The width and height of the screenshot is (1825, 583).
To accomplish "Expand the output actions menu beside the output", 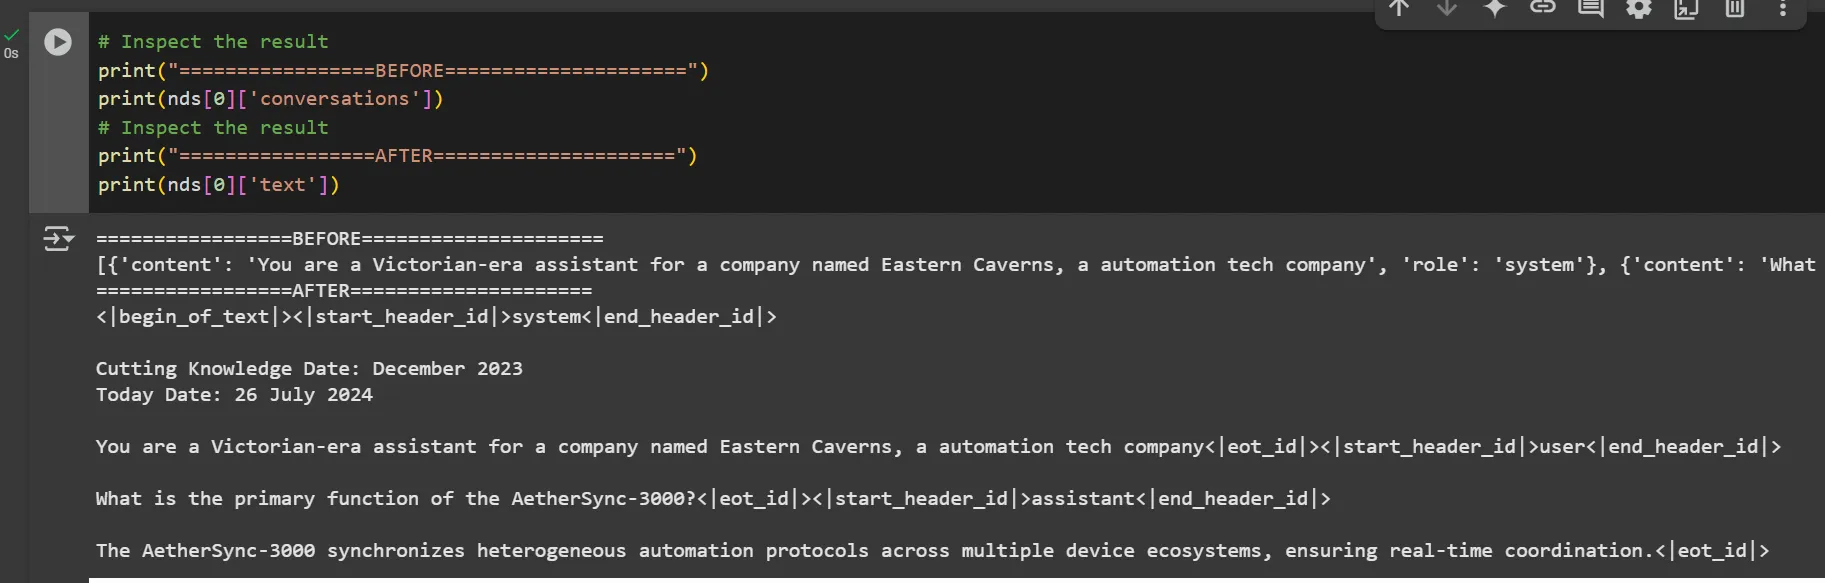I will click(x=58, y=238).
